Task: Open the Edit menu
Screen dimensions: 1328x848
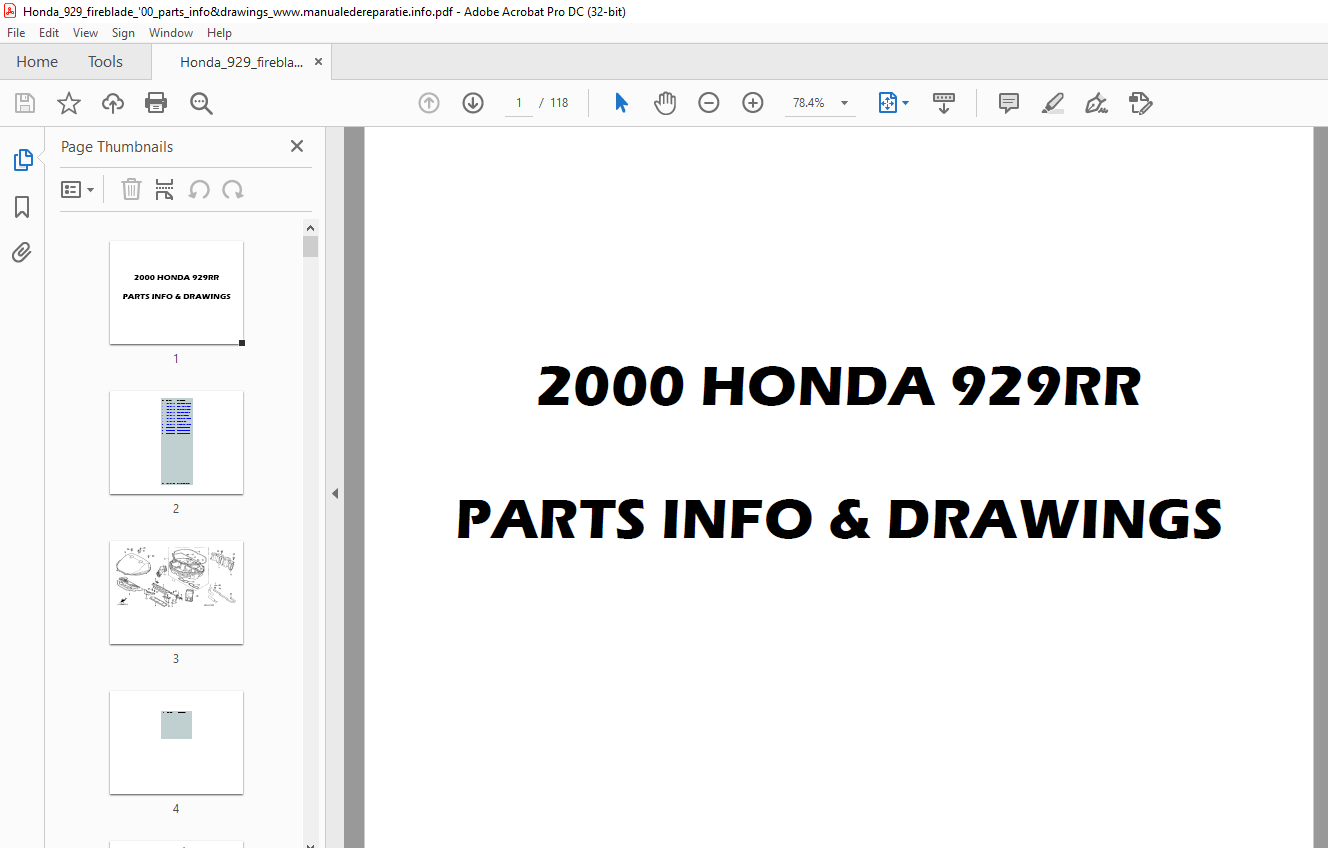Action: tap(49, 33)
